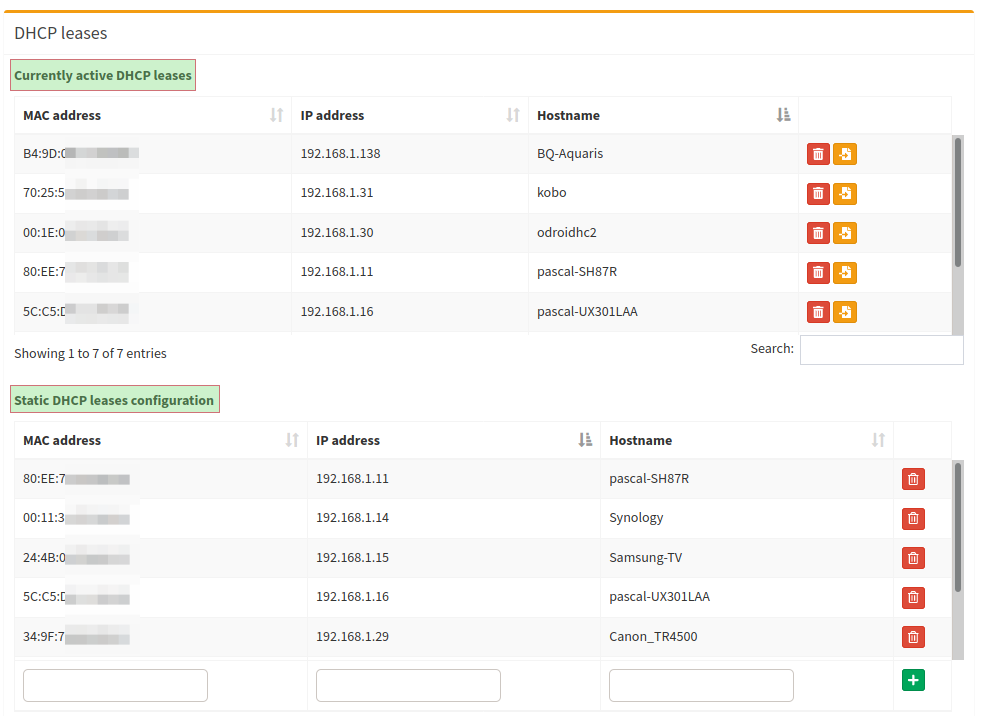Click the Static DHCP leases configuration heading

click(114, 400)
